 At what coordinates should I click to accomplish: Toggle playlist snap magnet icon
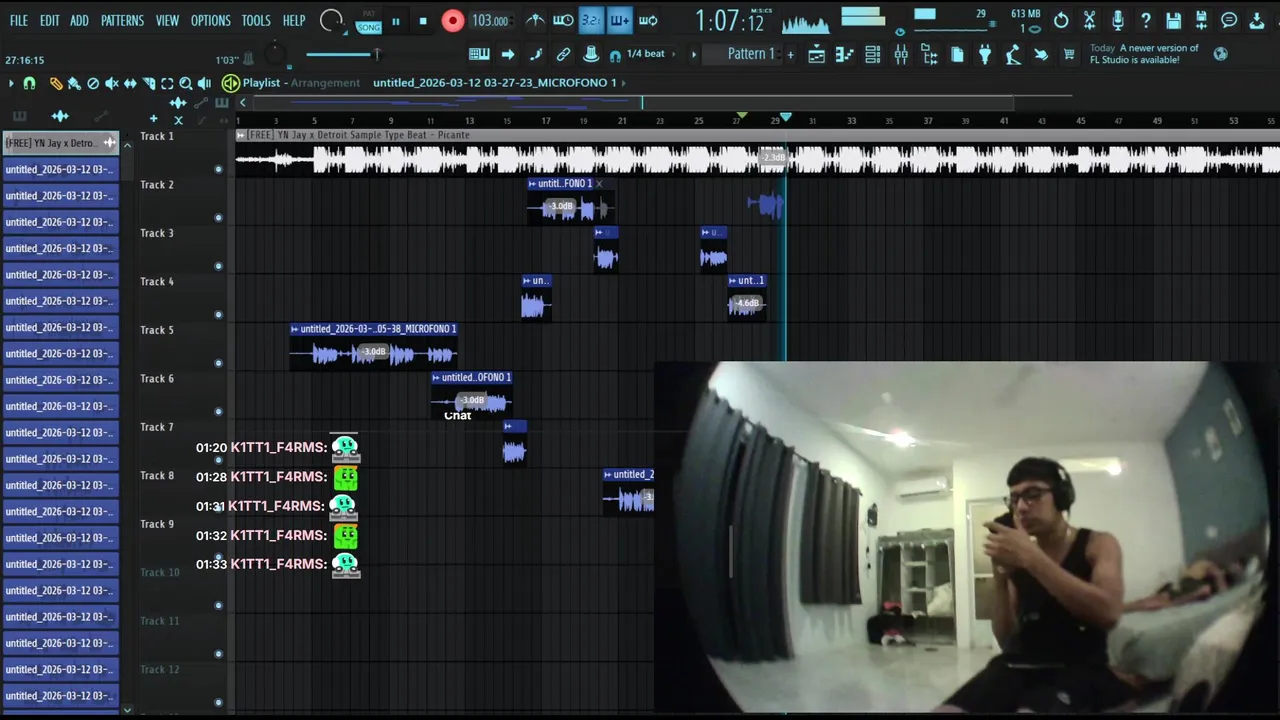pos(29,84)
